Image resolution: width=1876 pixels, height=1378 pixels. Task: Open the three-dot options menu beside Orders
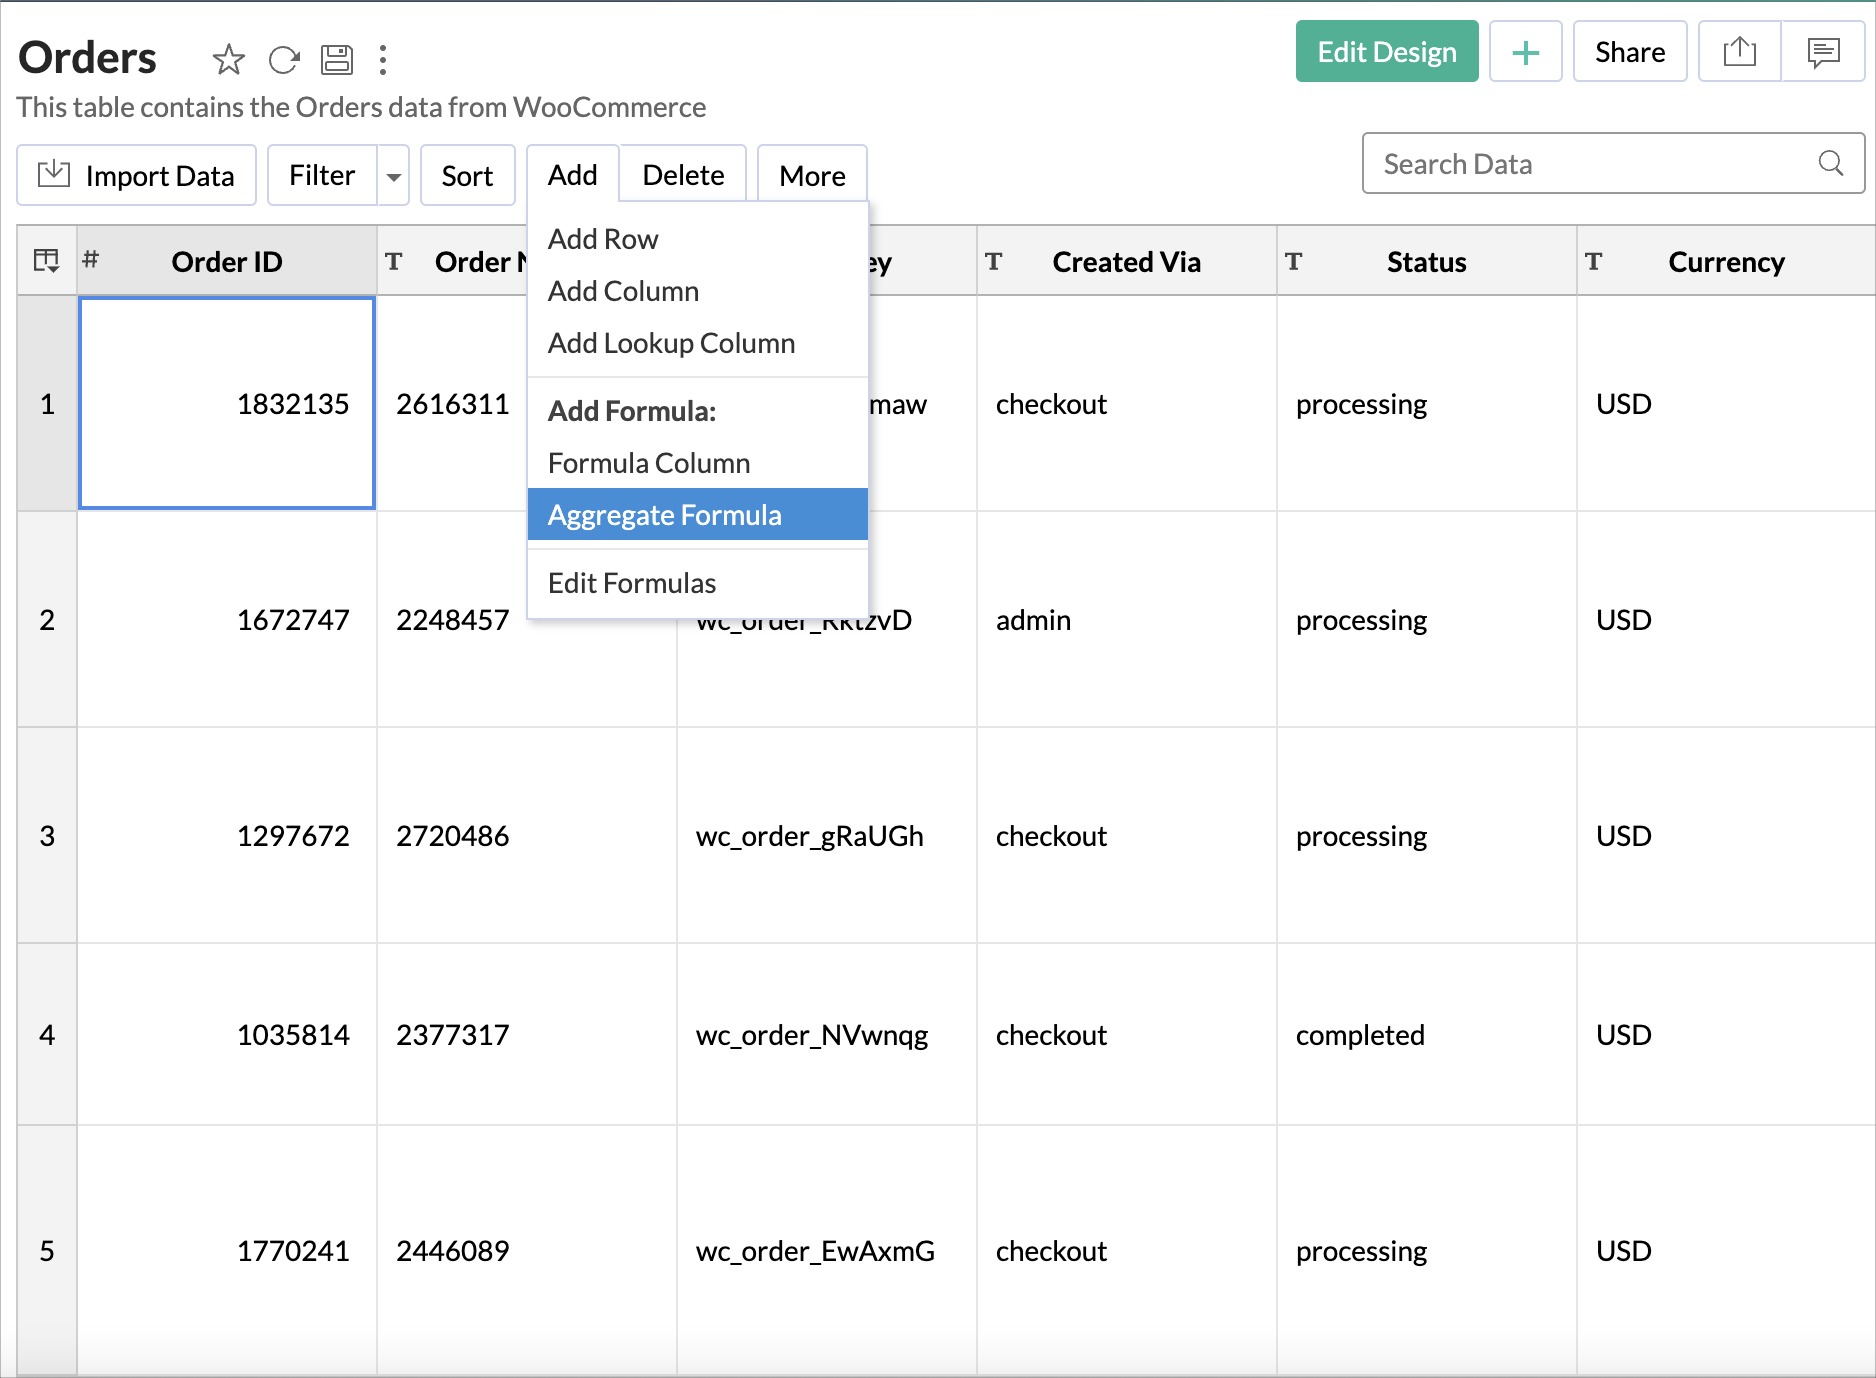[x=383, y=60]
